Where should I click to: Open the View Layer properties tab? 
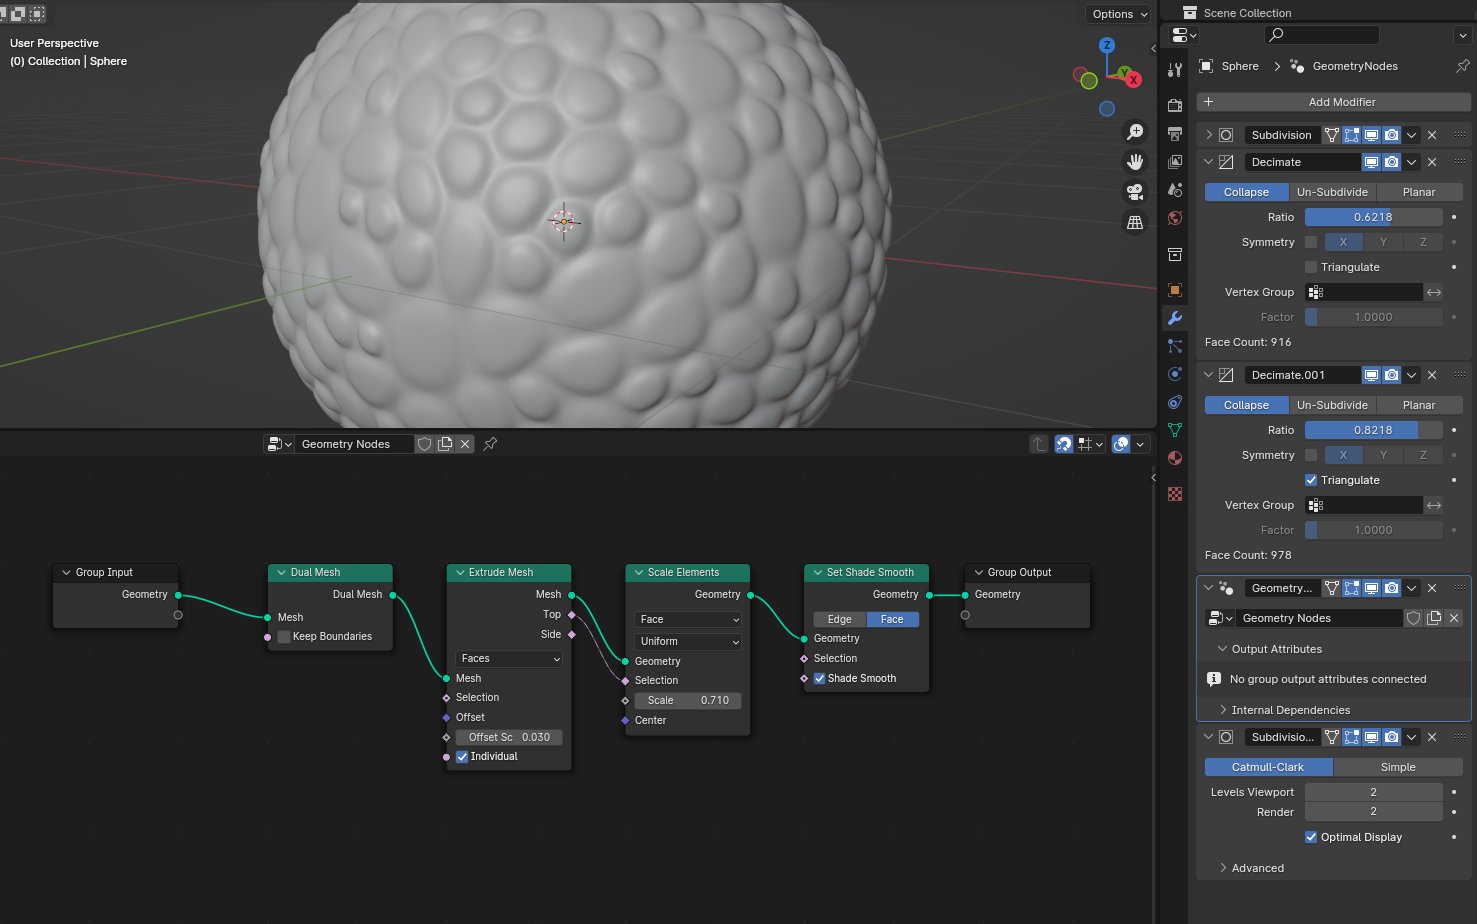[x=1175, y=161]
